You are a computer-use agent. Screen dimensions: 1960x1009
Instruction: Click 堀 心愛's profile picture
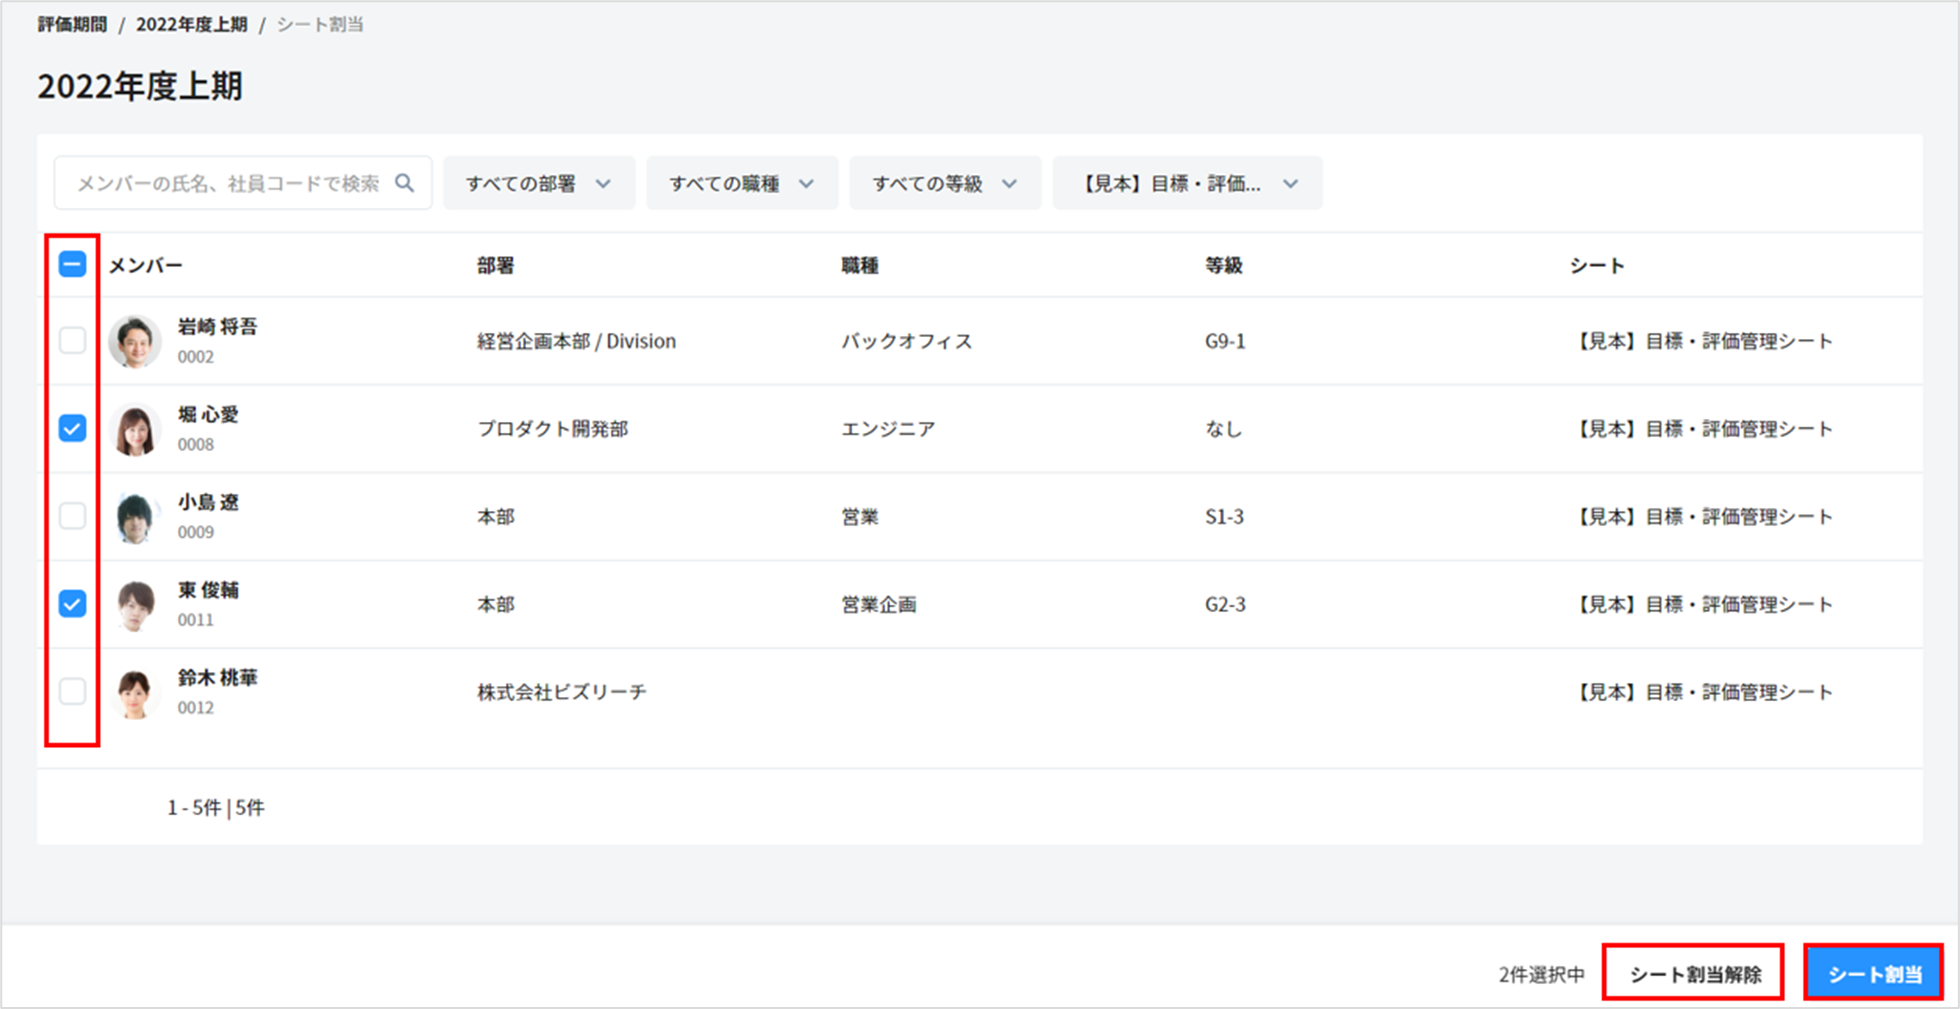pos(135,429)
